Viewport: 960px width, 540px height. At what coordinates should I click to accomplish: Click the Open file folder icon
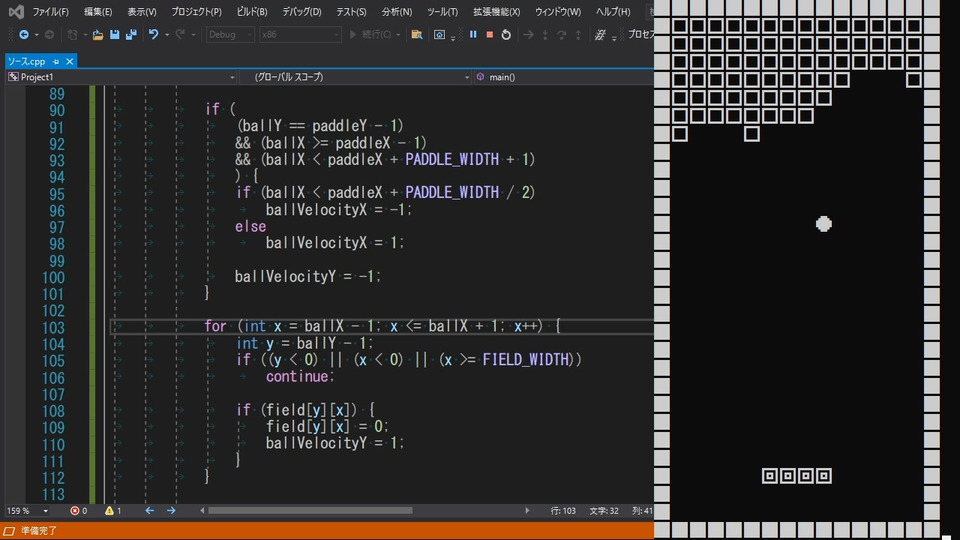click(x=98, y=34)
